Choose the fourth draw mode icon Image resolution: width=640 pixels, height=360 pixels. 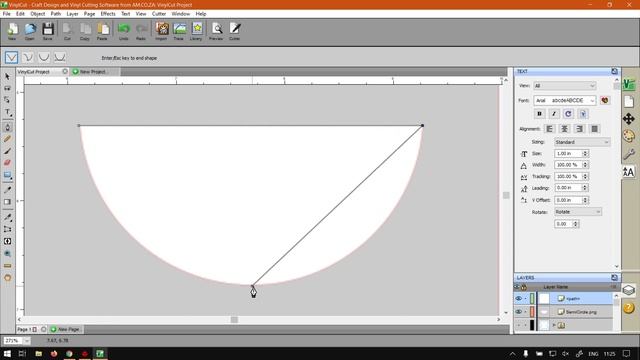(x=60, y=57)
